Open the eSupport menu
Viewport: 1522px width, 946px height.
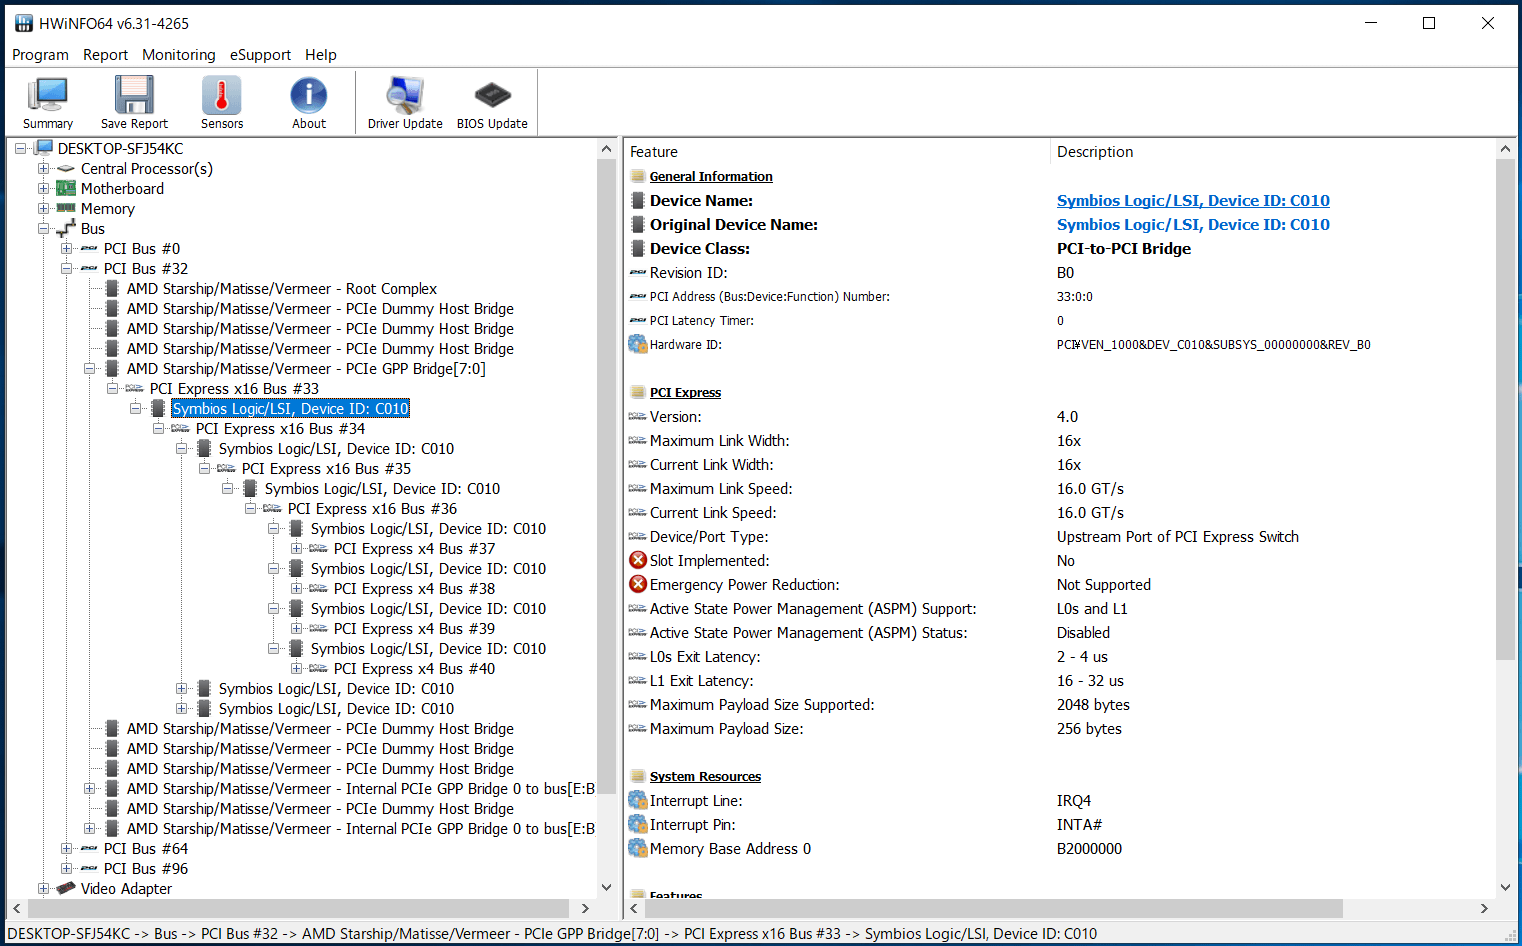click(260, 55)
